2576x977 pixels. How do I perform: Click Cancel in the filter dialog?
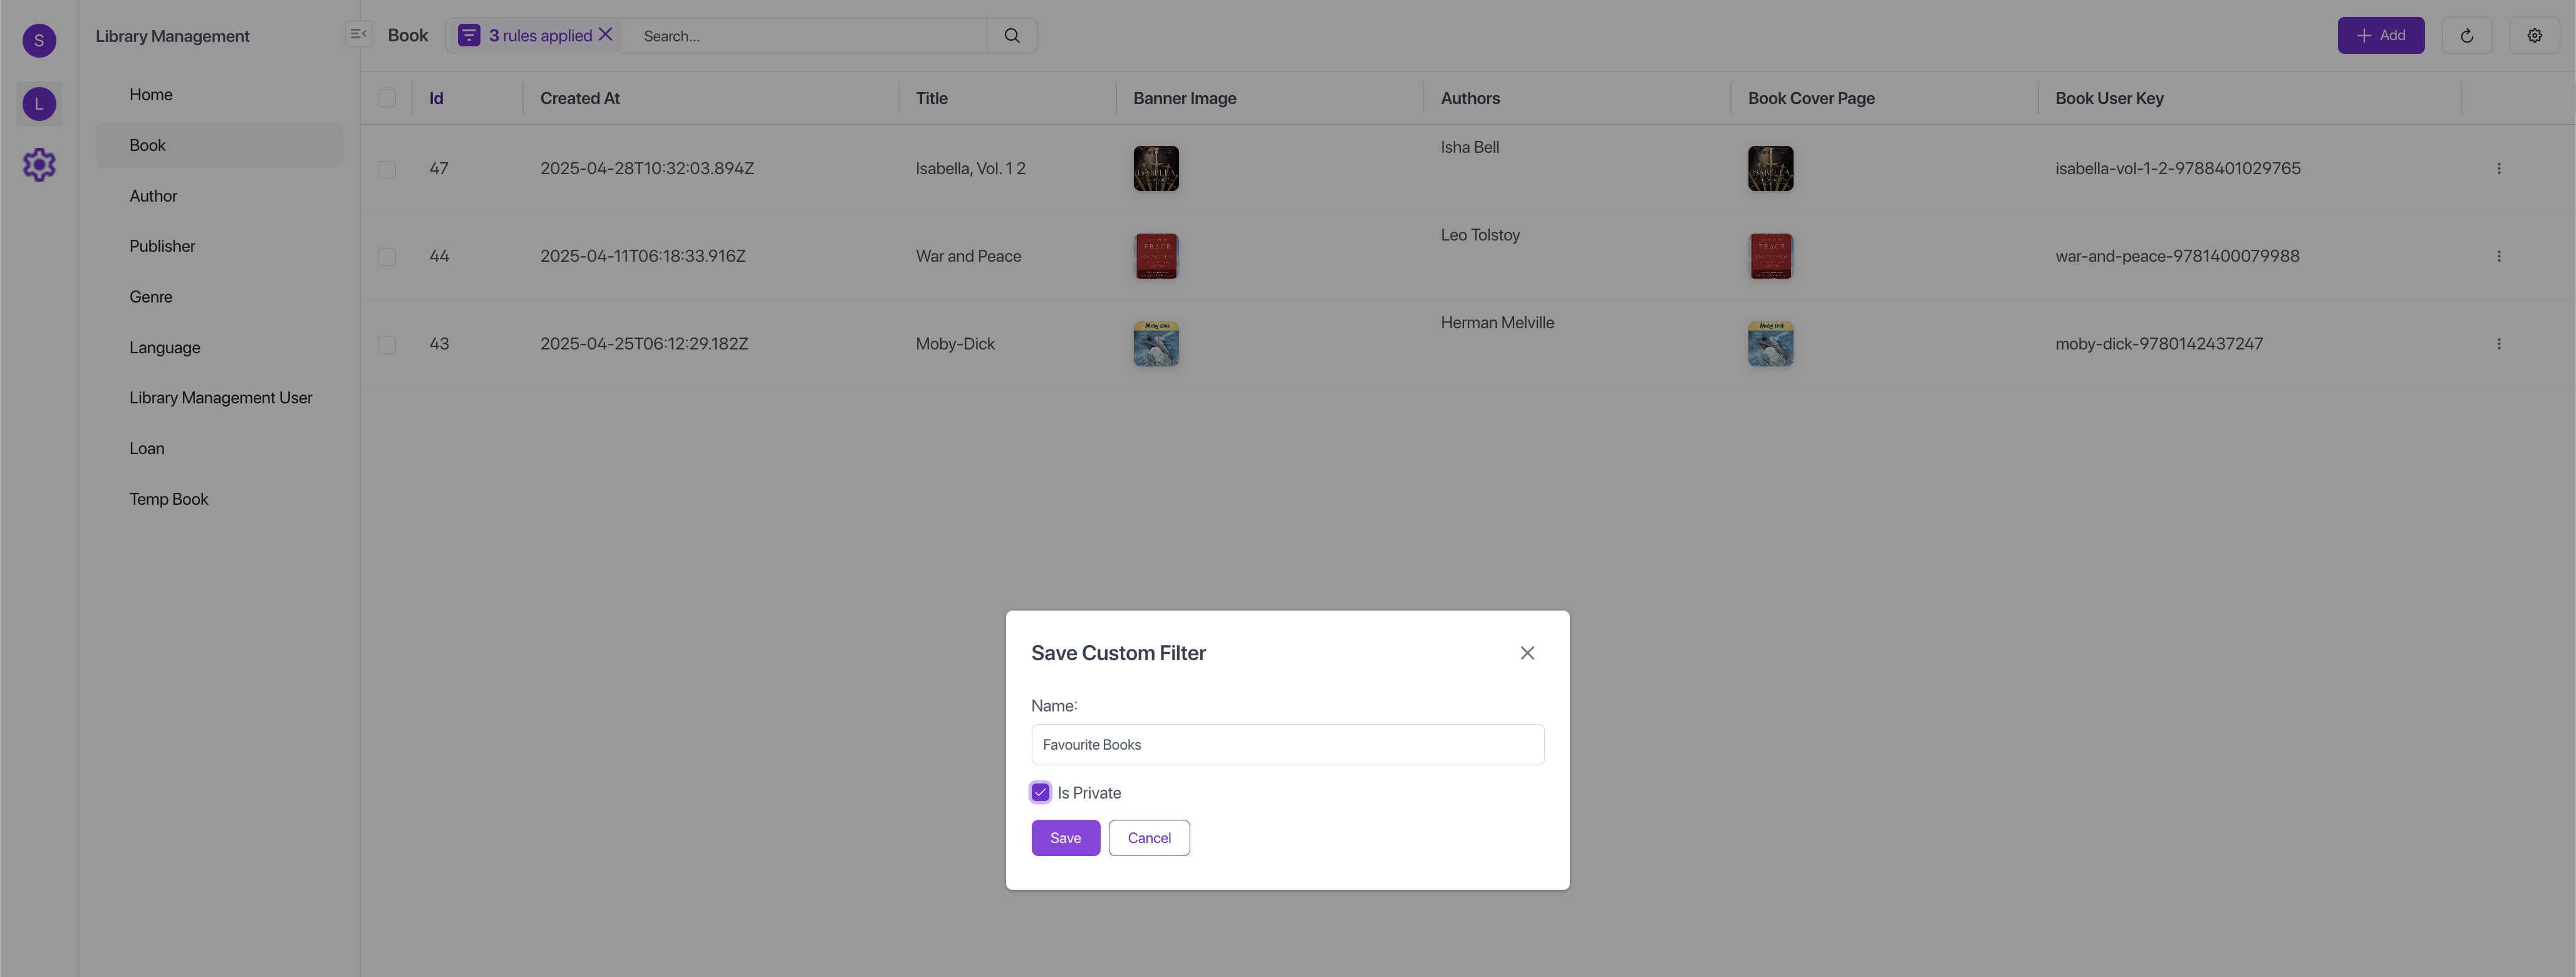1149,838
